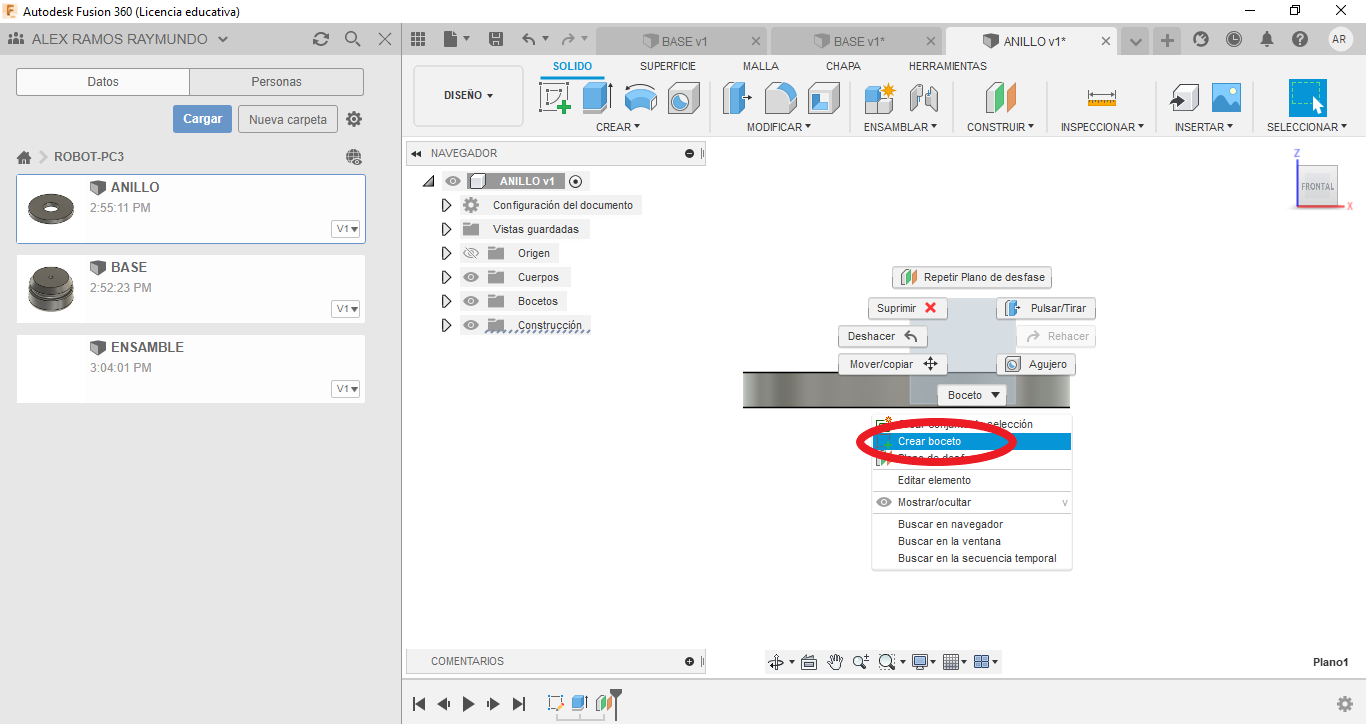Open search in the data panel
Image resolution: width=1366 pixels, height=724 pixels.
click(352, 39)
